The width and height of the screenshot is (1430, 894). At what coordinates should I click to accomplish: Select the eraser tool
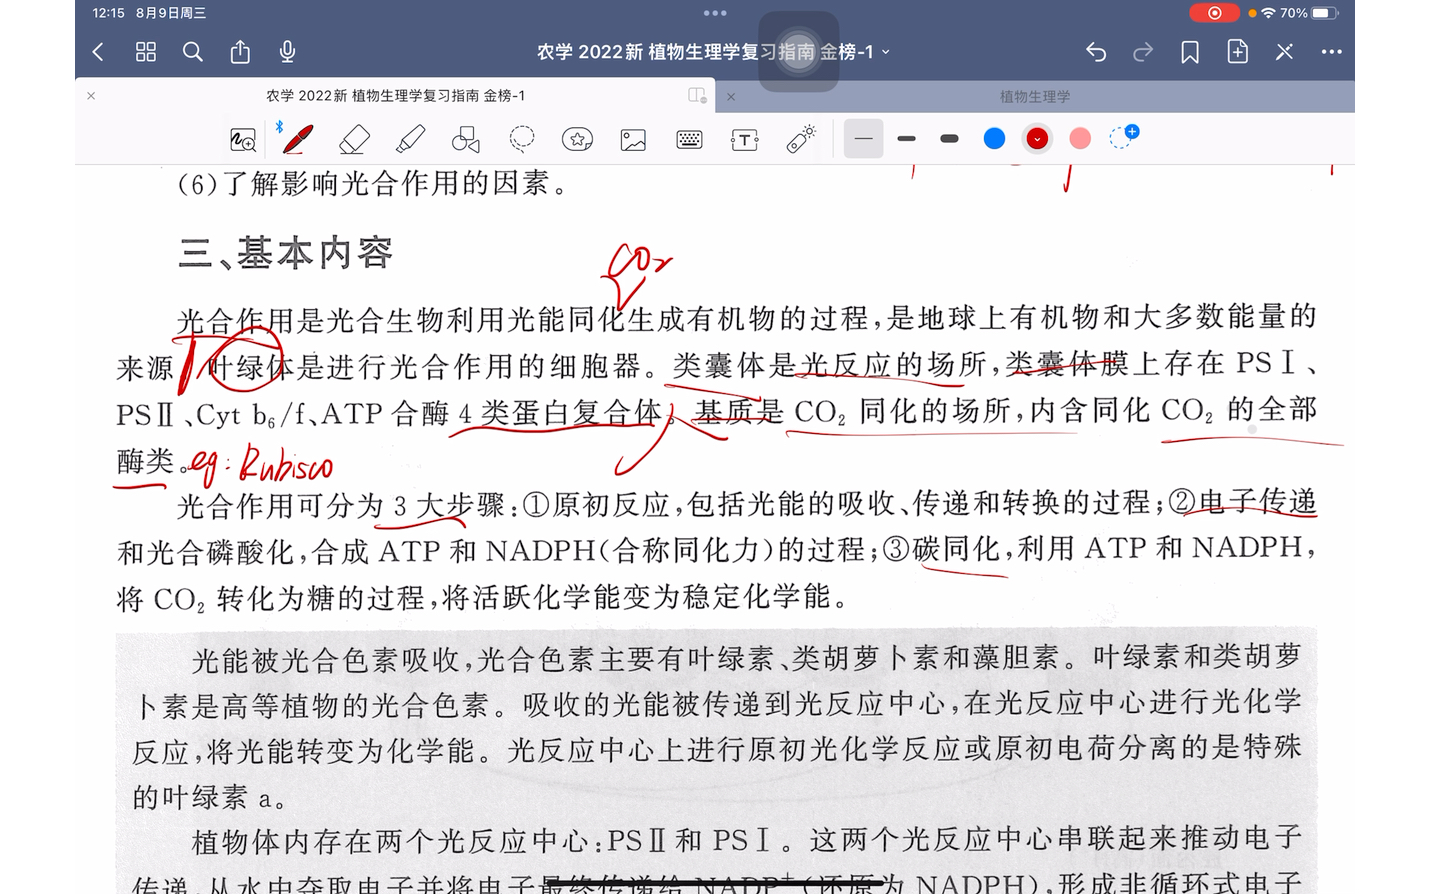click(x=354, y=140)
